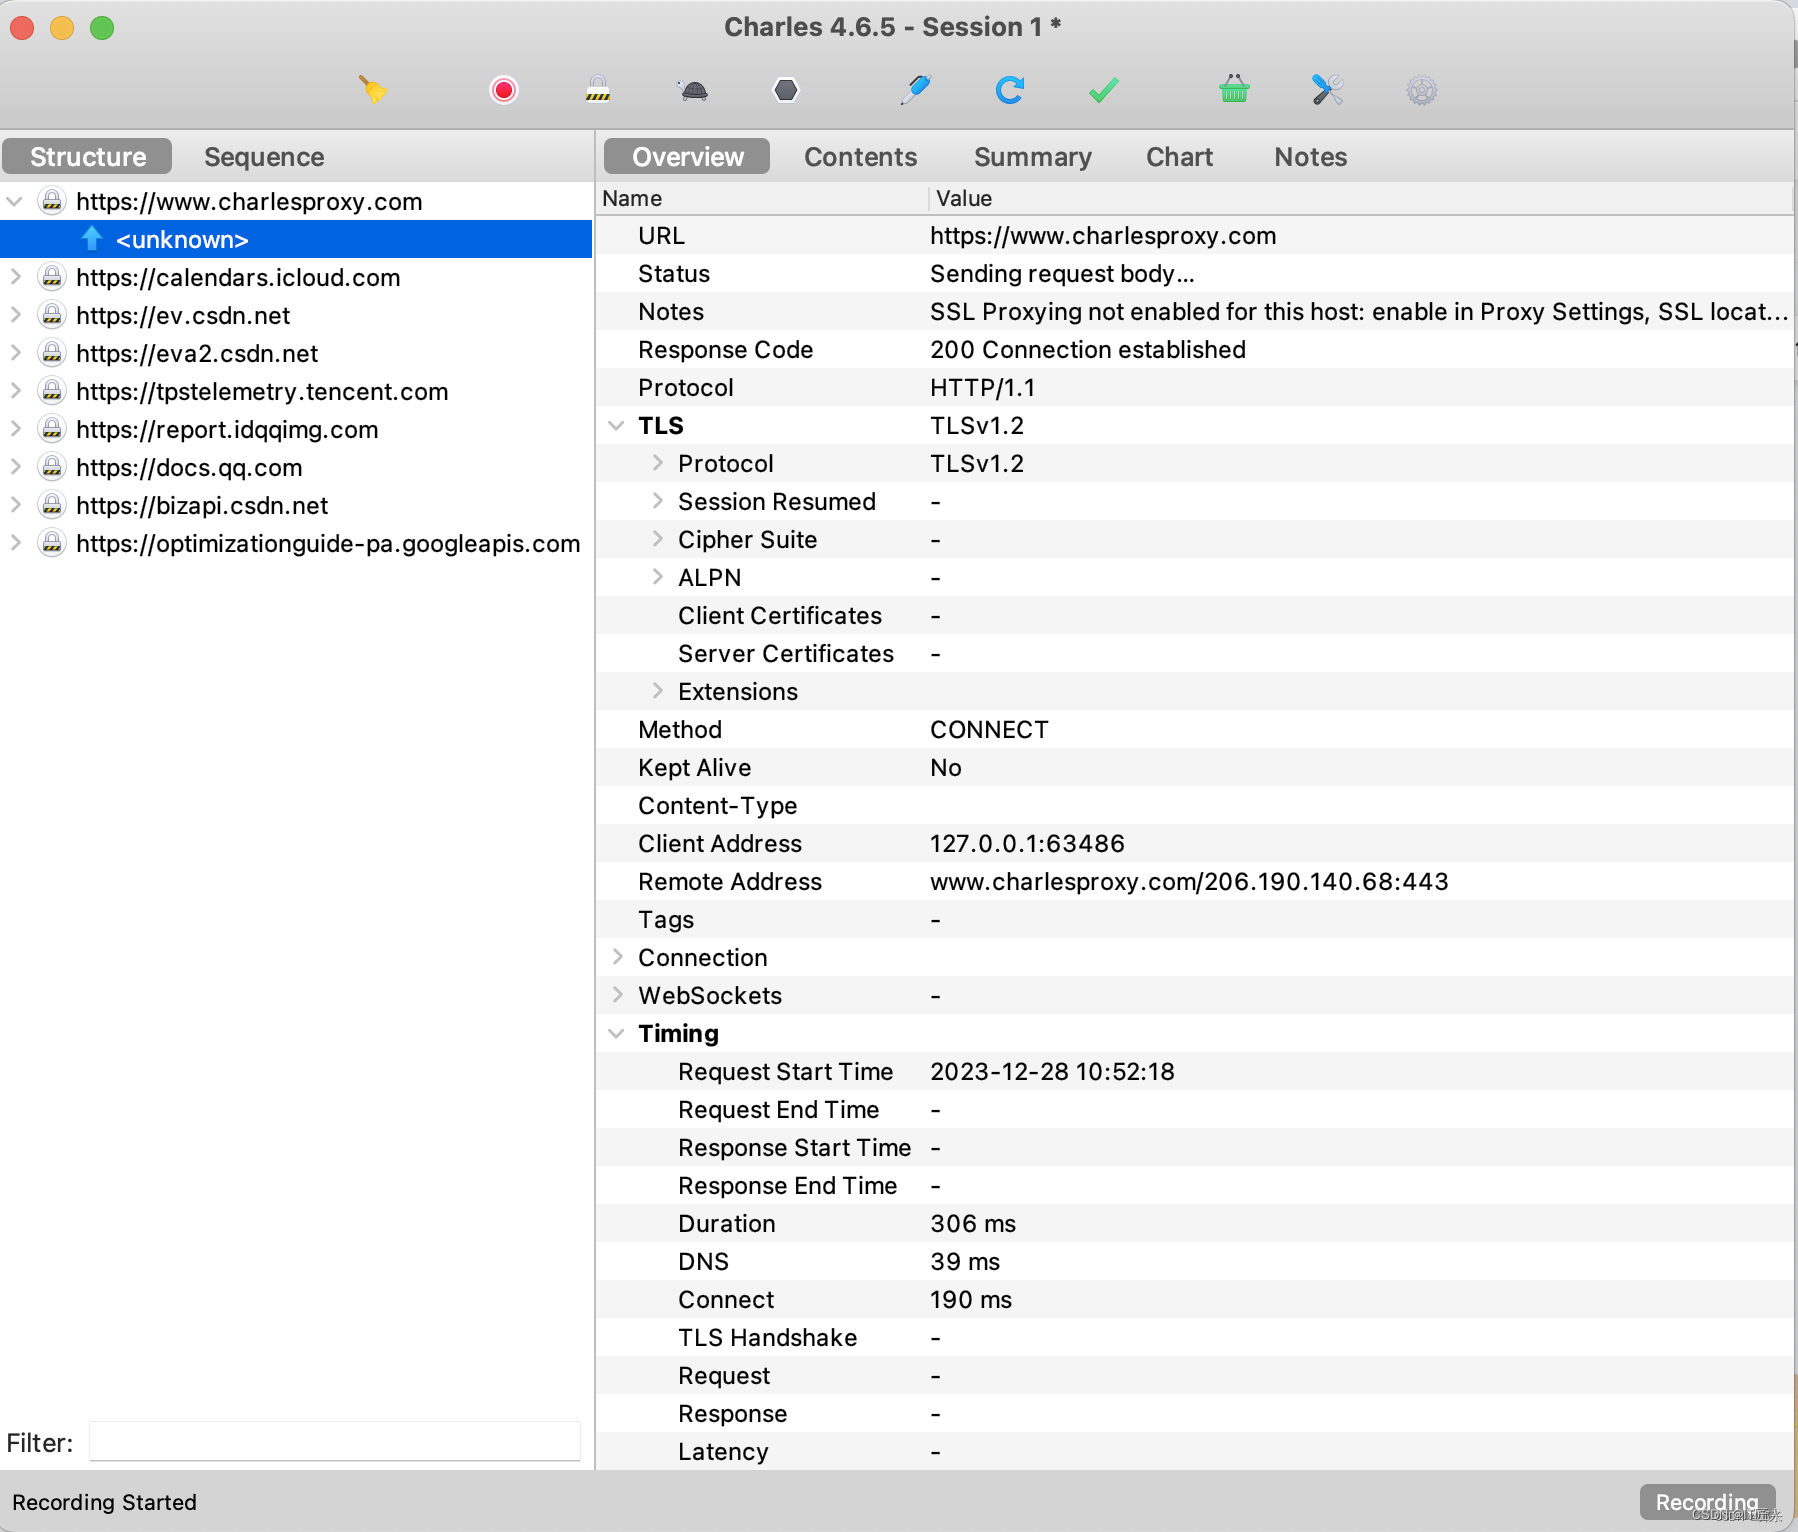Click the Repeat request refresh icon
Image resolution: width=1798 pixels, height=1532 pixels.
click(1010, 90)
